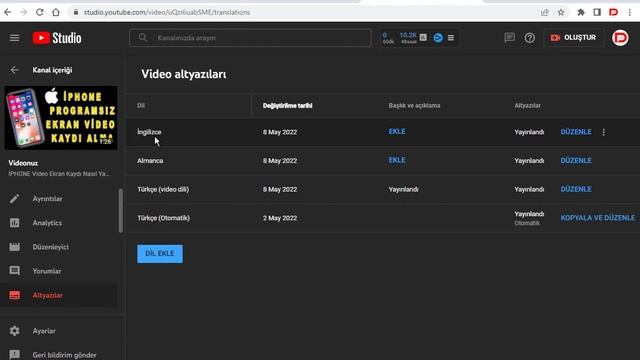
Task: Reload the page with browser refresh
Action: (40, 12)
